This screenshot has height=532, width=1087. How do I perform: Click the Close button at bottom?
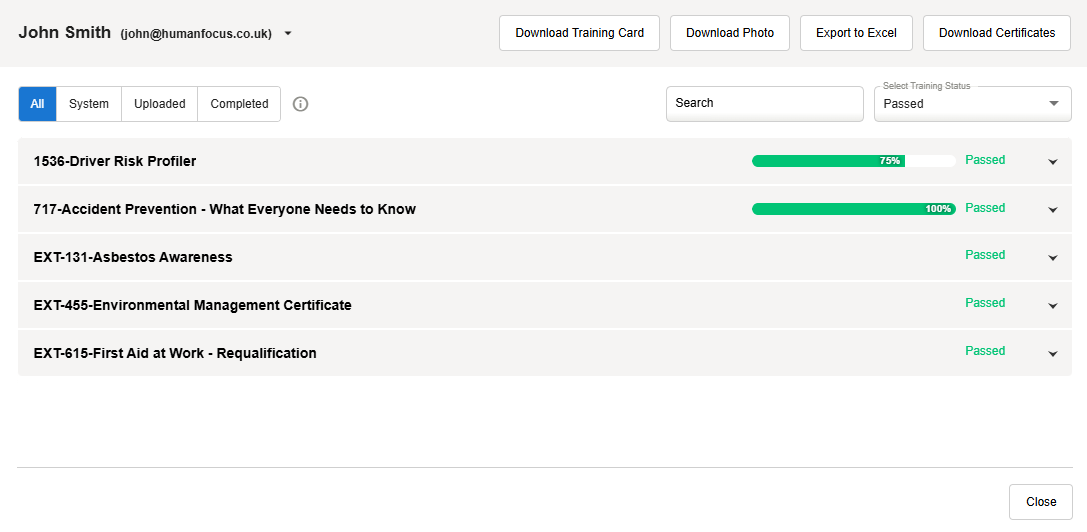(1040, 502)
